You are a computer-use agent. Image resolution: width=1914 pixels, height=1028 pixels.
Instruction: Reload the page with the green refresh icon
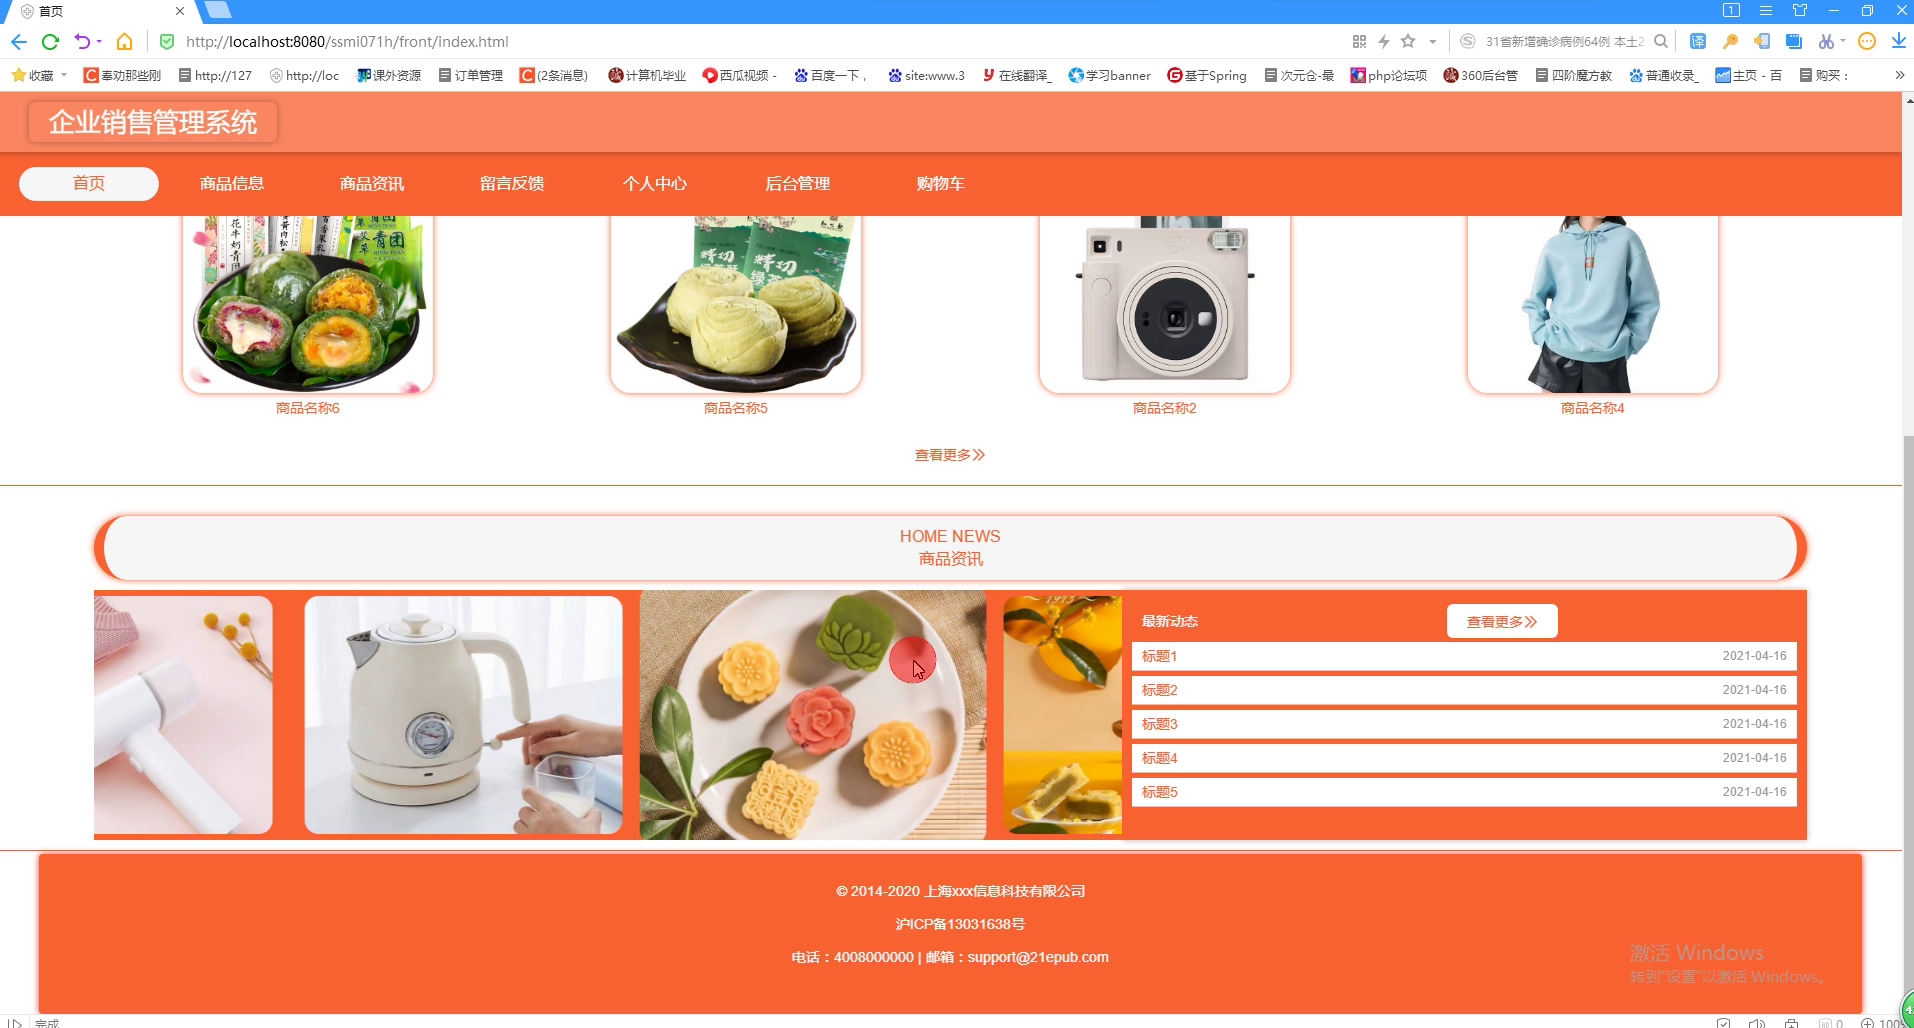click(x=50, y=42)
